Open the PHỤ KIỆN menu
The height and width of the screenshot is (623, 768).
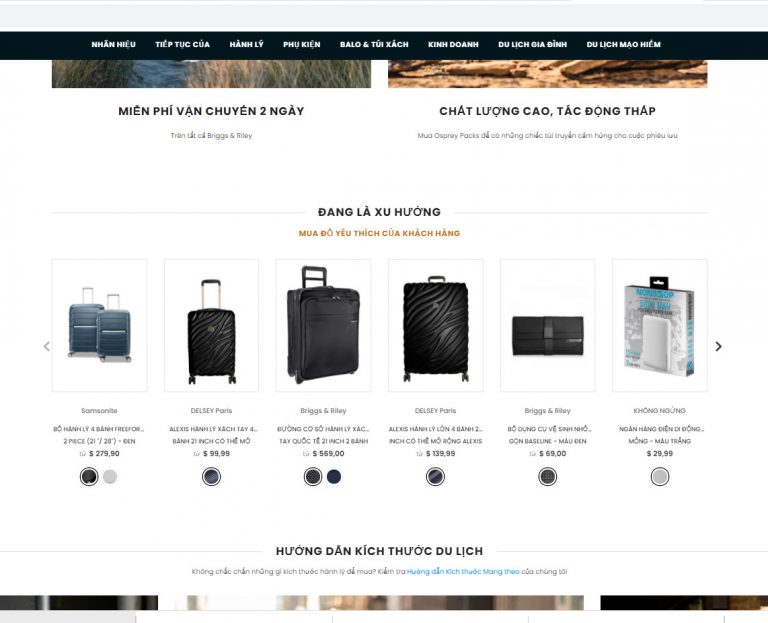pyautogui.click(x=302, y=45)
